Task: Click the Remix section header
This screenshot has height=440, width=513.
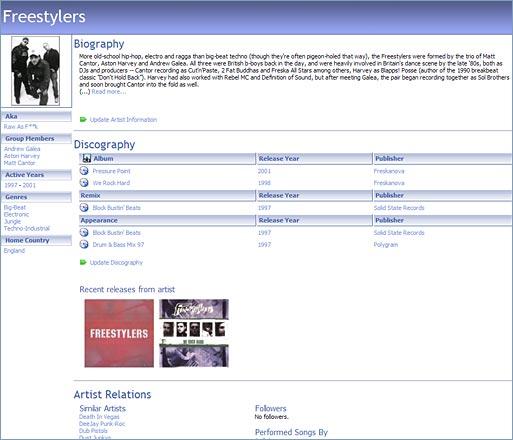Action: (x=168, y=195)
